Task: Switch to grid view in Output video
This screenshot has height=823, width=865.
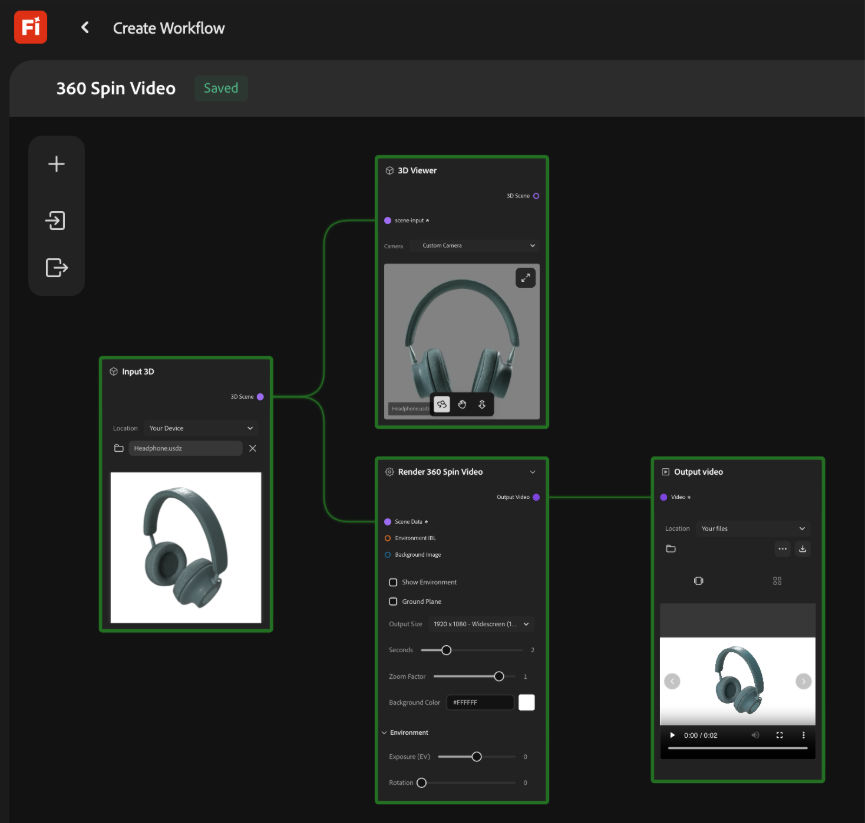Action: [x=777, y=581]
